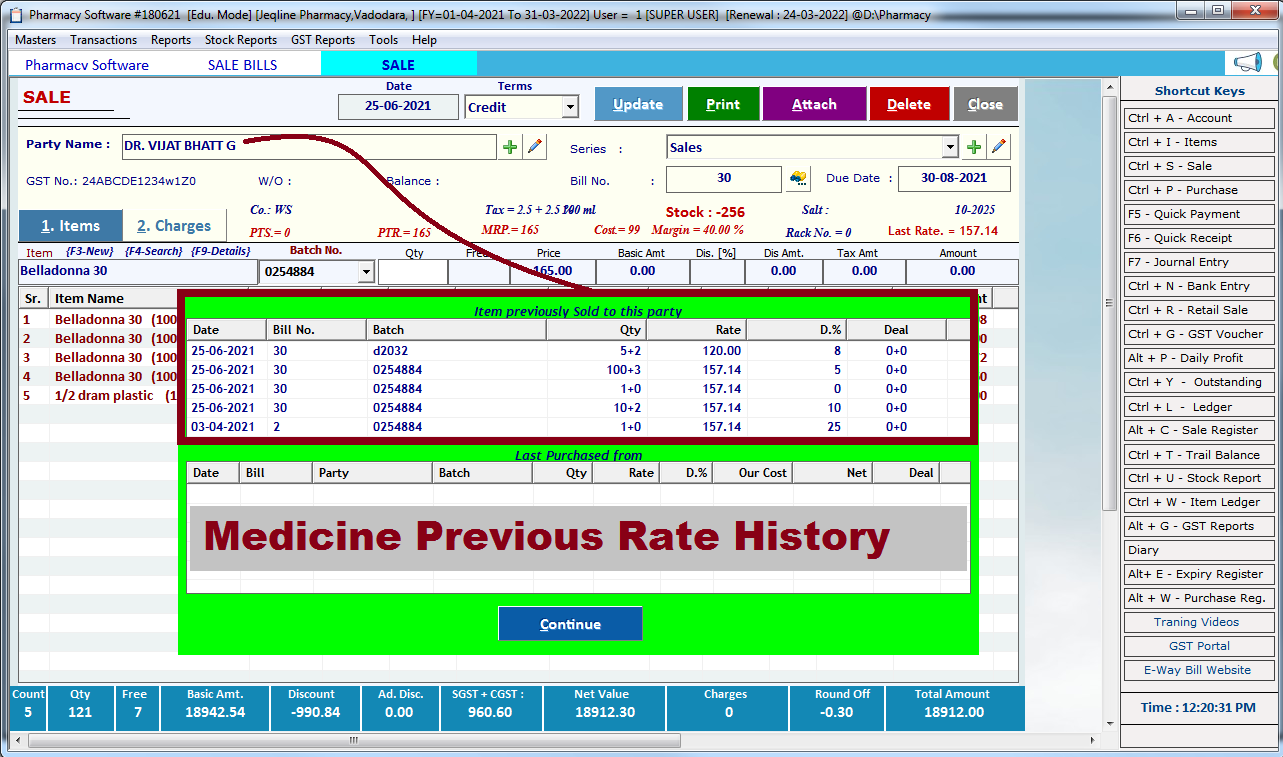The image size is (1283, 757).
Task: Click the Pharmacy Software title bar icon
Action: click(x=14, y=13)
